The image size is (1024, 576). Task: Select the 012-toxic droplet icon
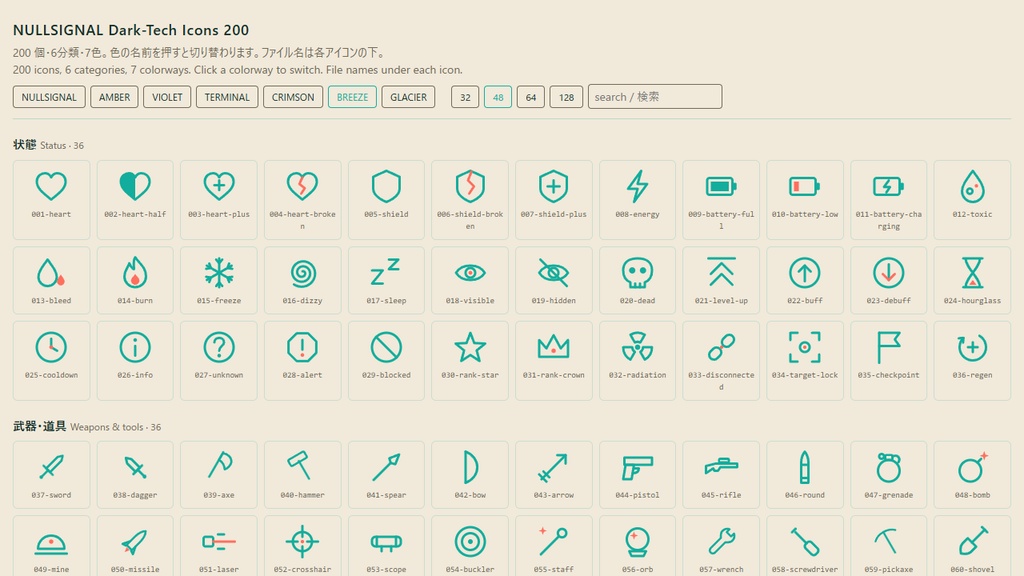(972, 186)
